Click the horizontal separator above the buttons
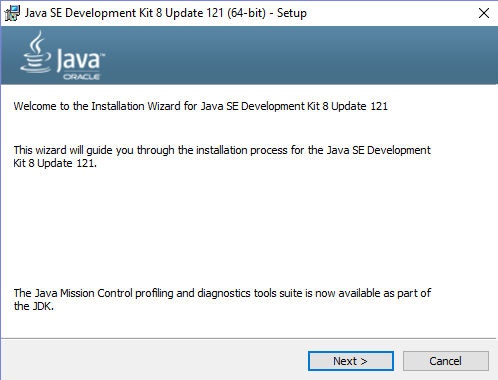 tap(249, 339)
